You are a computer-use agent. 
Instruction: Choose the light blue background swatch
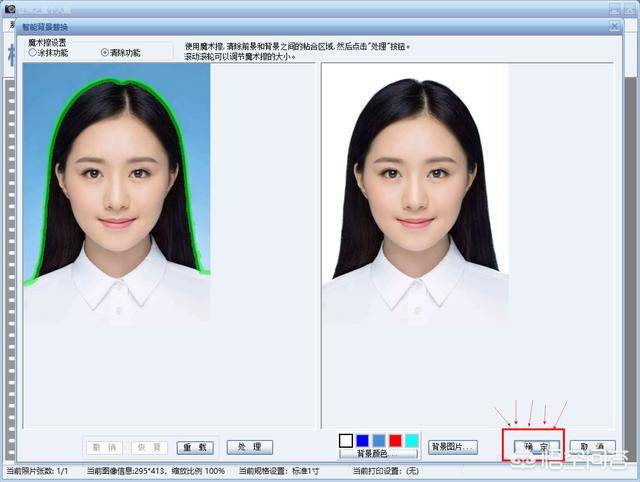click(x=379, y=441)
